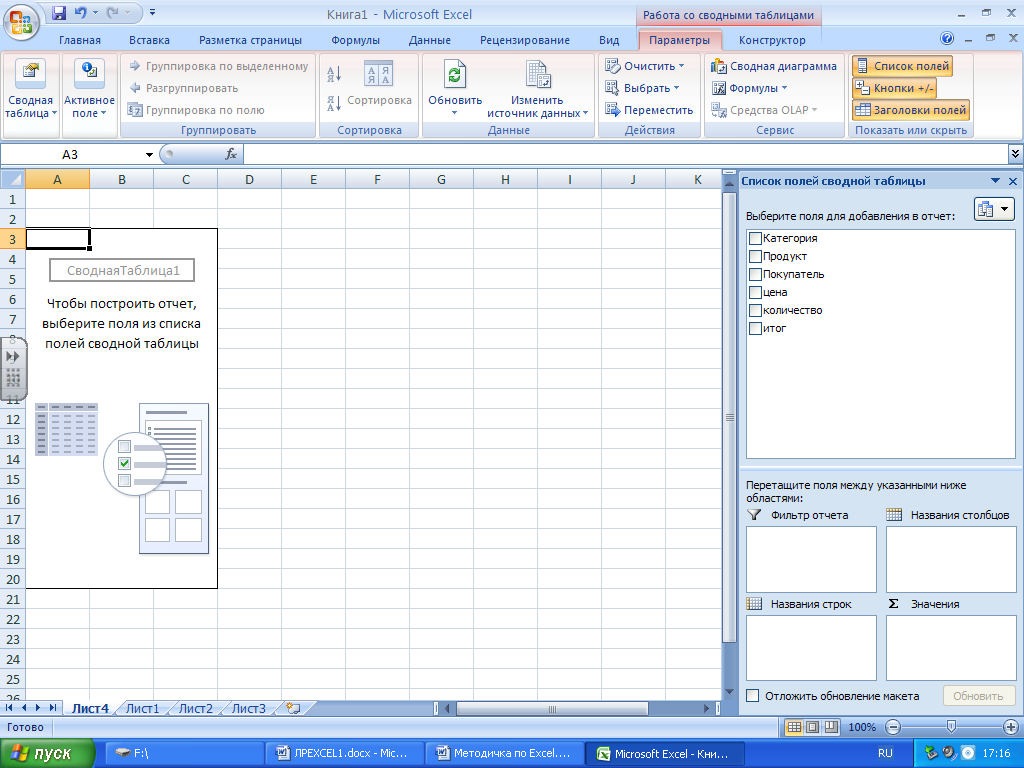Toggle Список полей button
1024x768 pixels.
coord(902,66)
